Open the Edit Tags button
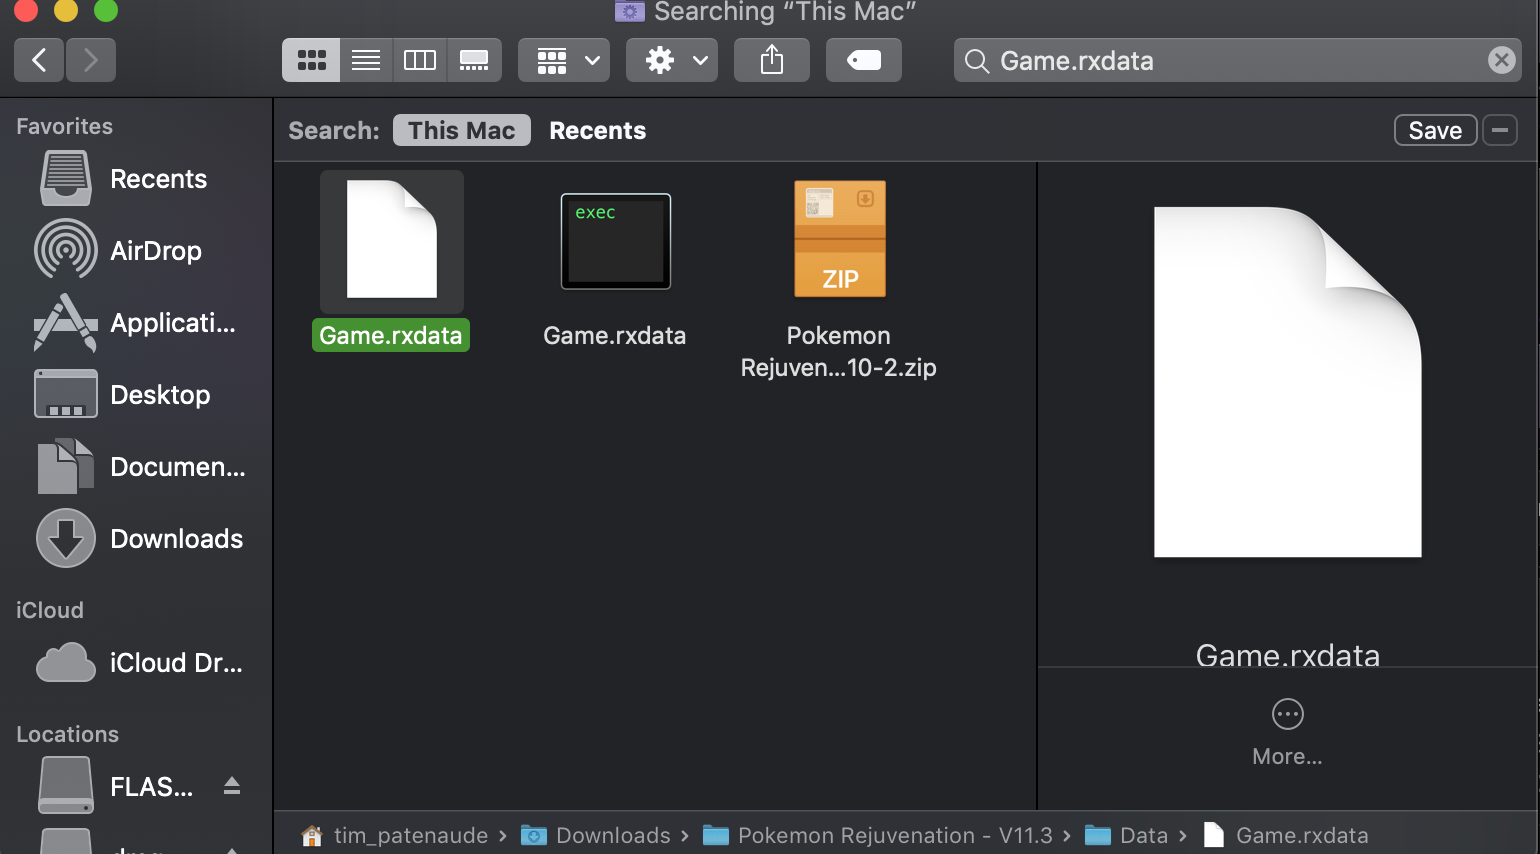This screenshot has width=1540, height=854. pos(863,61)
